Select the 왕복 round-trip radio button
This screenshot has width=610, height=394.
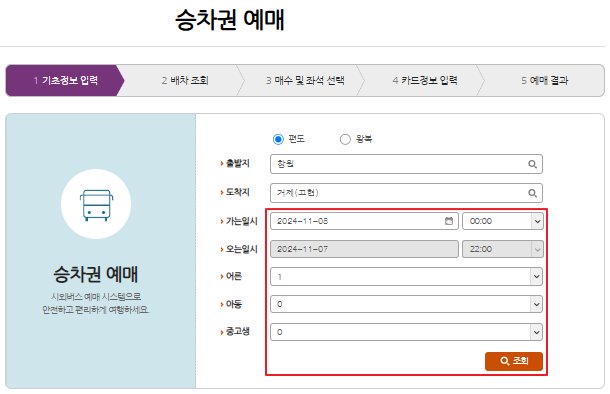[x=345, y=139]
